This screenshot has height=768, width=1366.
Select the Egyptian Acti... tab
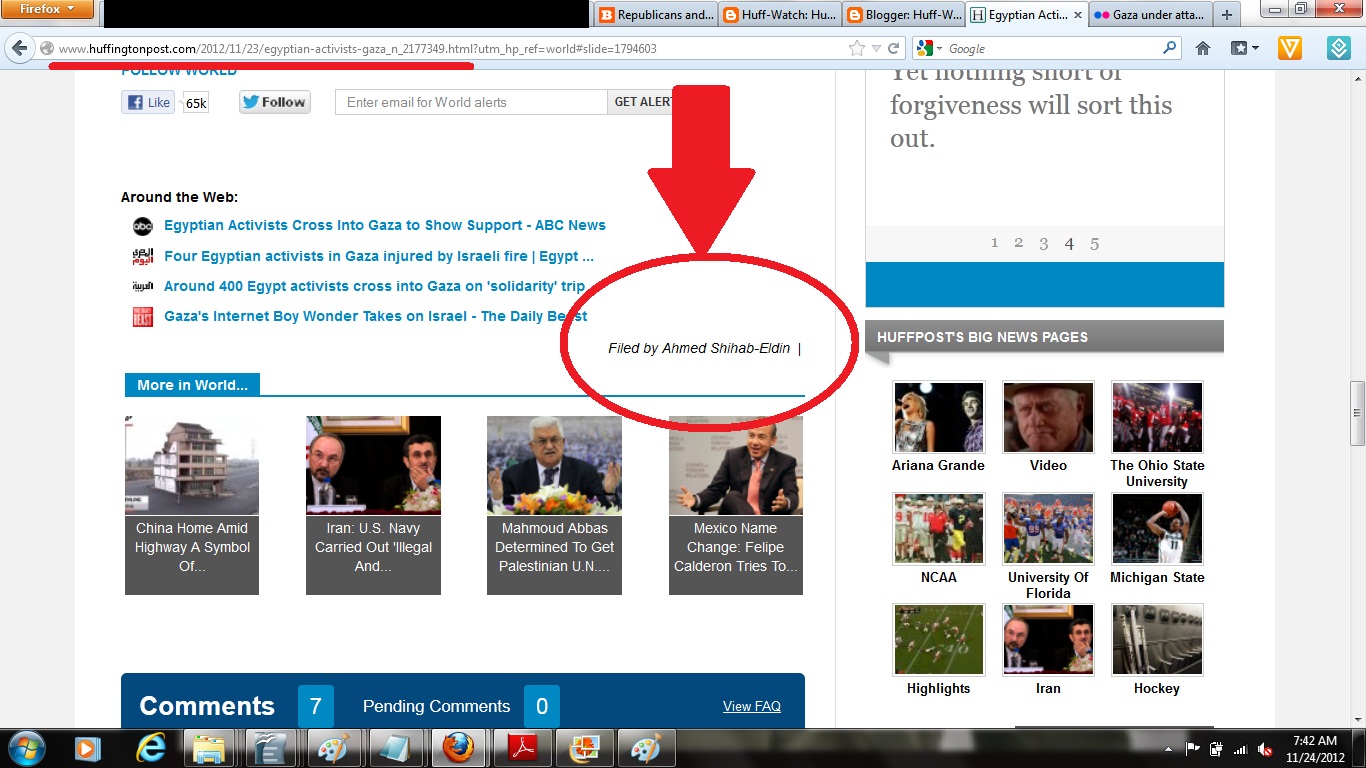tap(1028, 15)
